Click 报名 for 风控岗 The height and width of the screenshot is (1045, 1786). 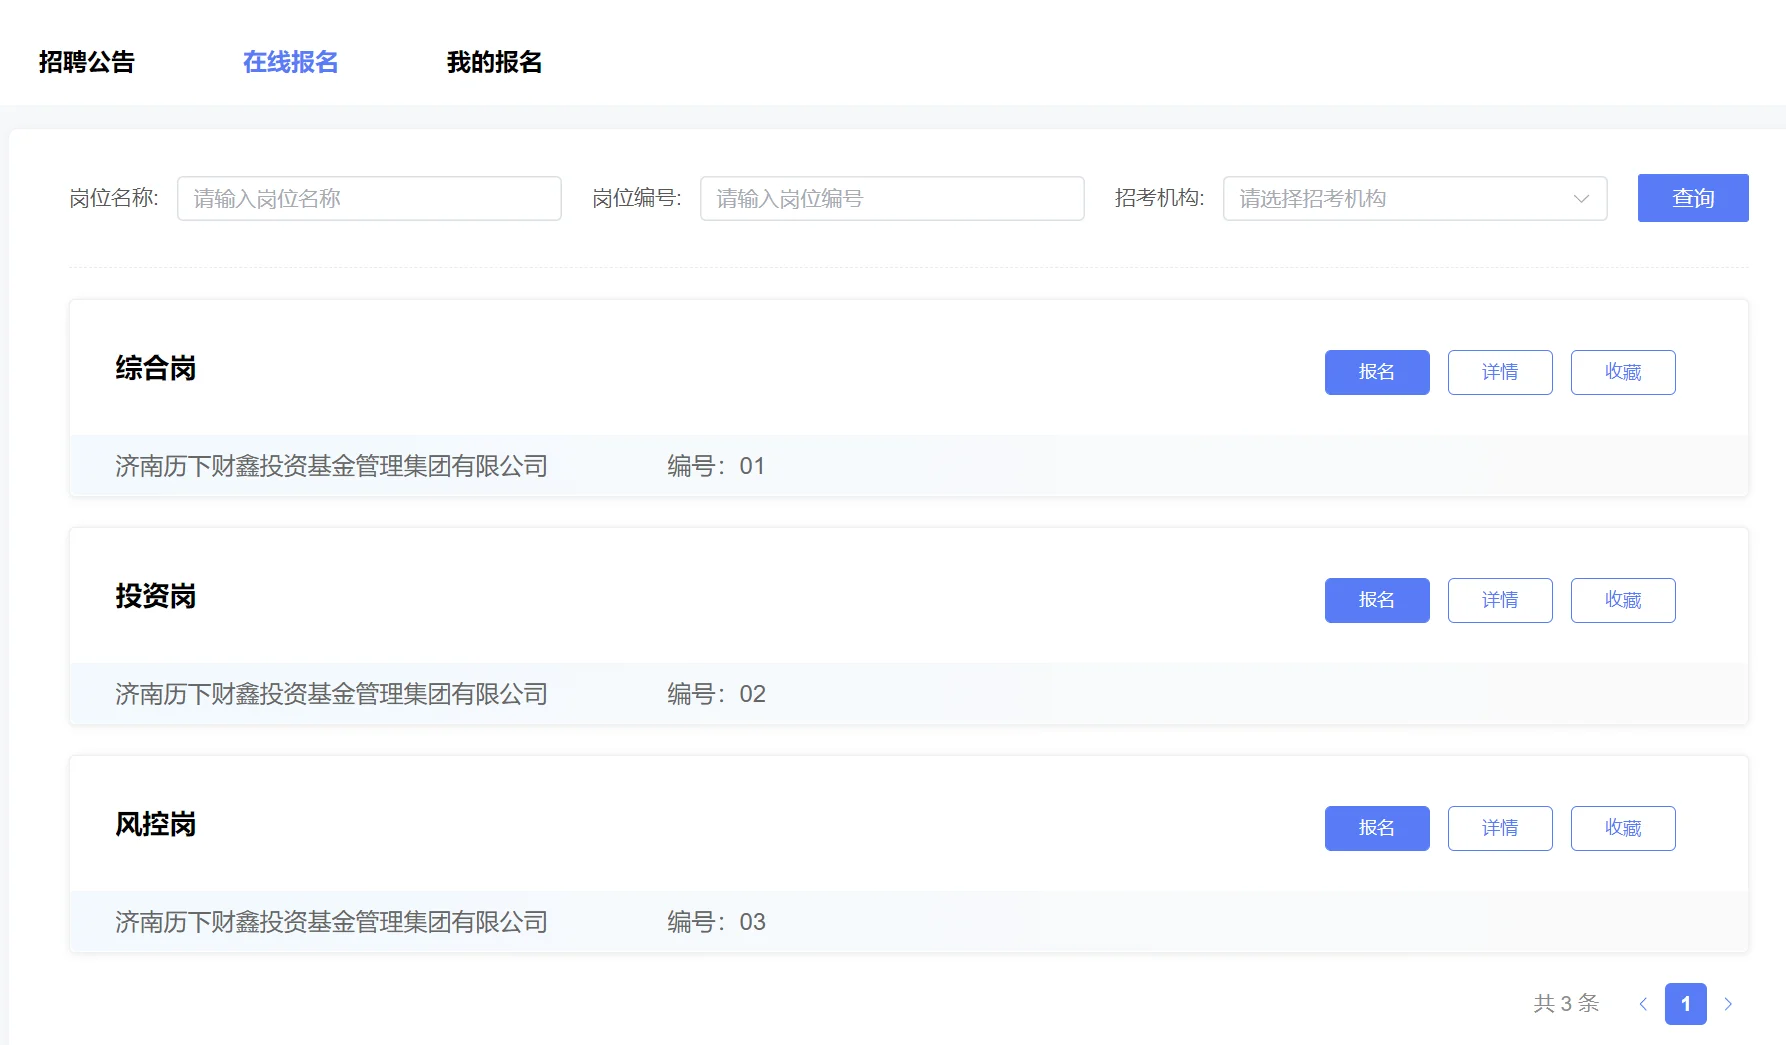1377,828
